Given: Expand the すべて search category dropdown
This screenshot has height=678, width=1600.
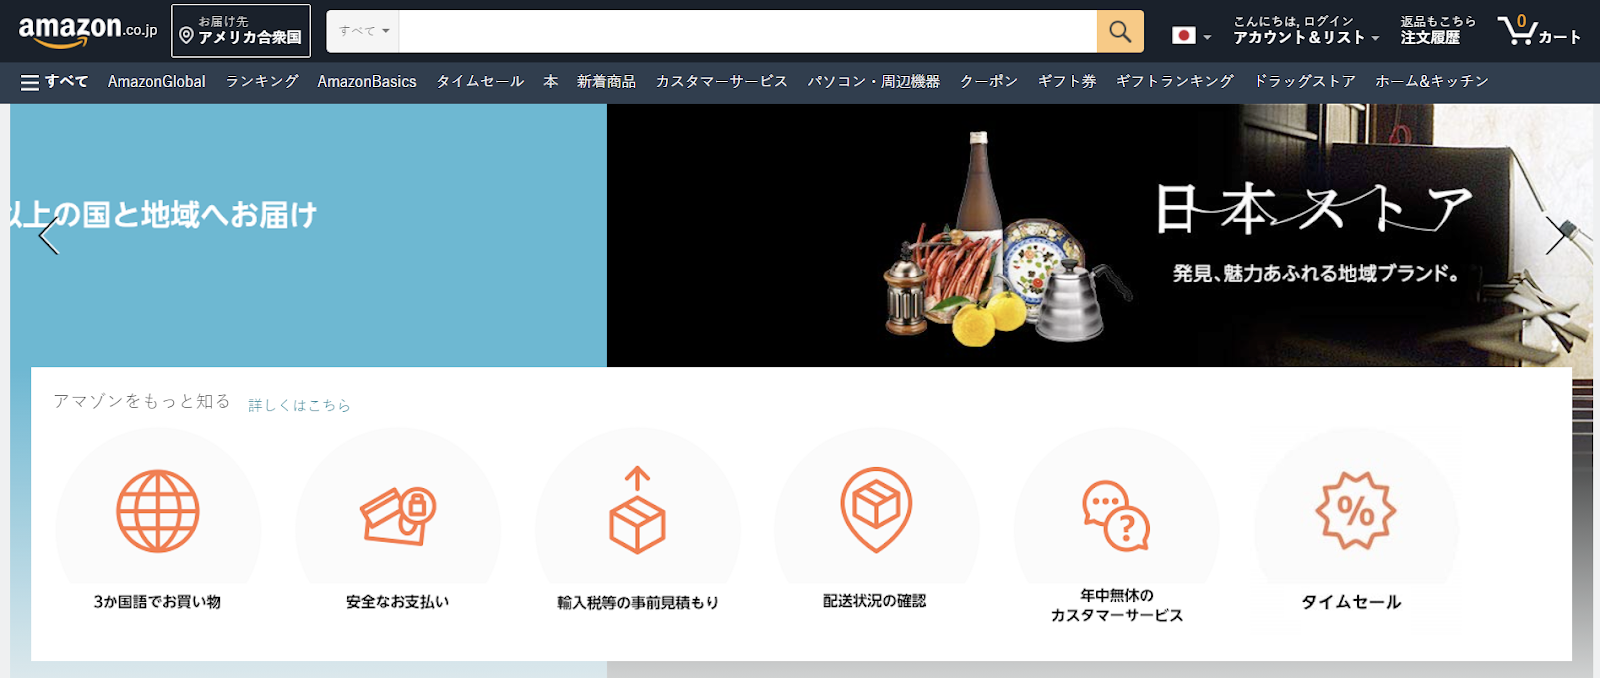Looking at the screenshot, I should 363,31.
